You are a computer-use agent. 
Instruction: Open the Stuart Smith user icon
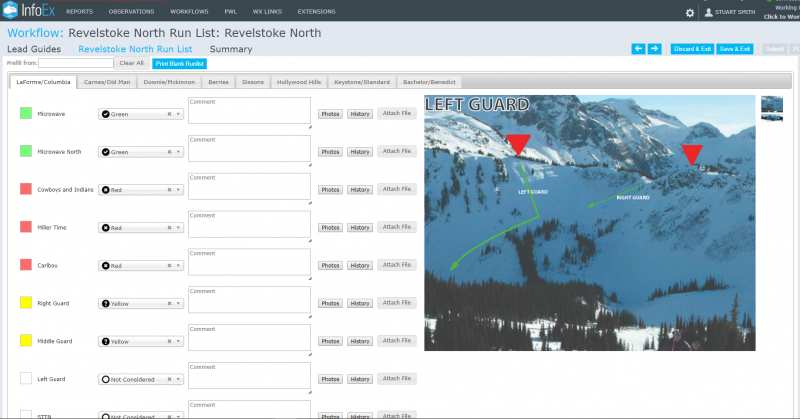click(708, 12)
